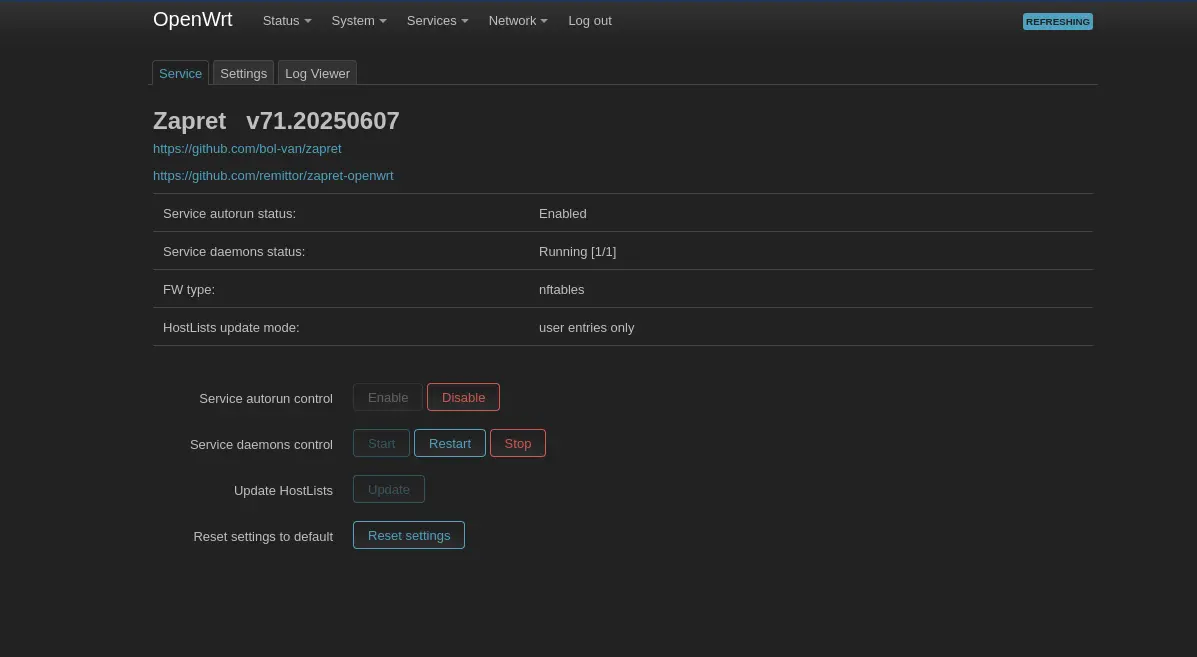This screenshot has width=1197, height=657.
Task: Click the 'Service autorun control' label
Action: (266, 398)
